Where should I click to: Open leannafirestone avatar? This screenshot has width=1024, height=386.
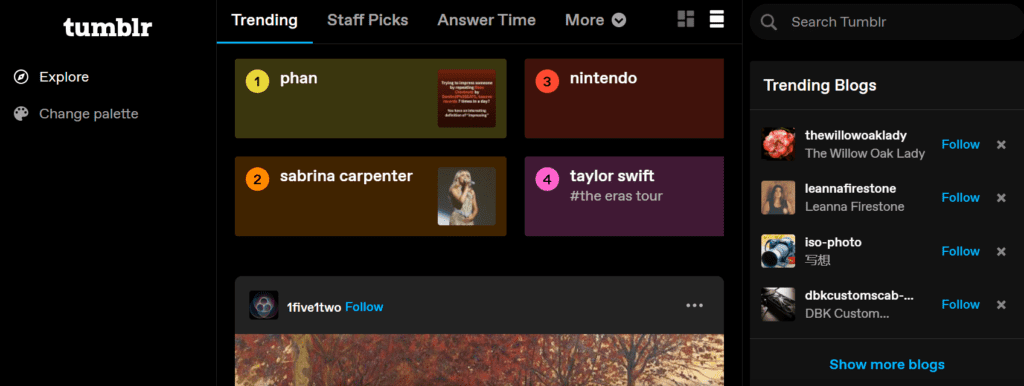pyautogui.click(x=778, y=198)
